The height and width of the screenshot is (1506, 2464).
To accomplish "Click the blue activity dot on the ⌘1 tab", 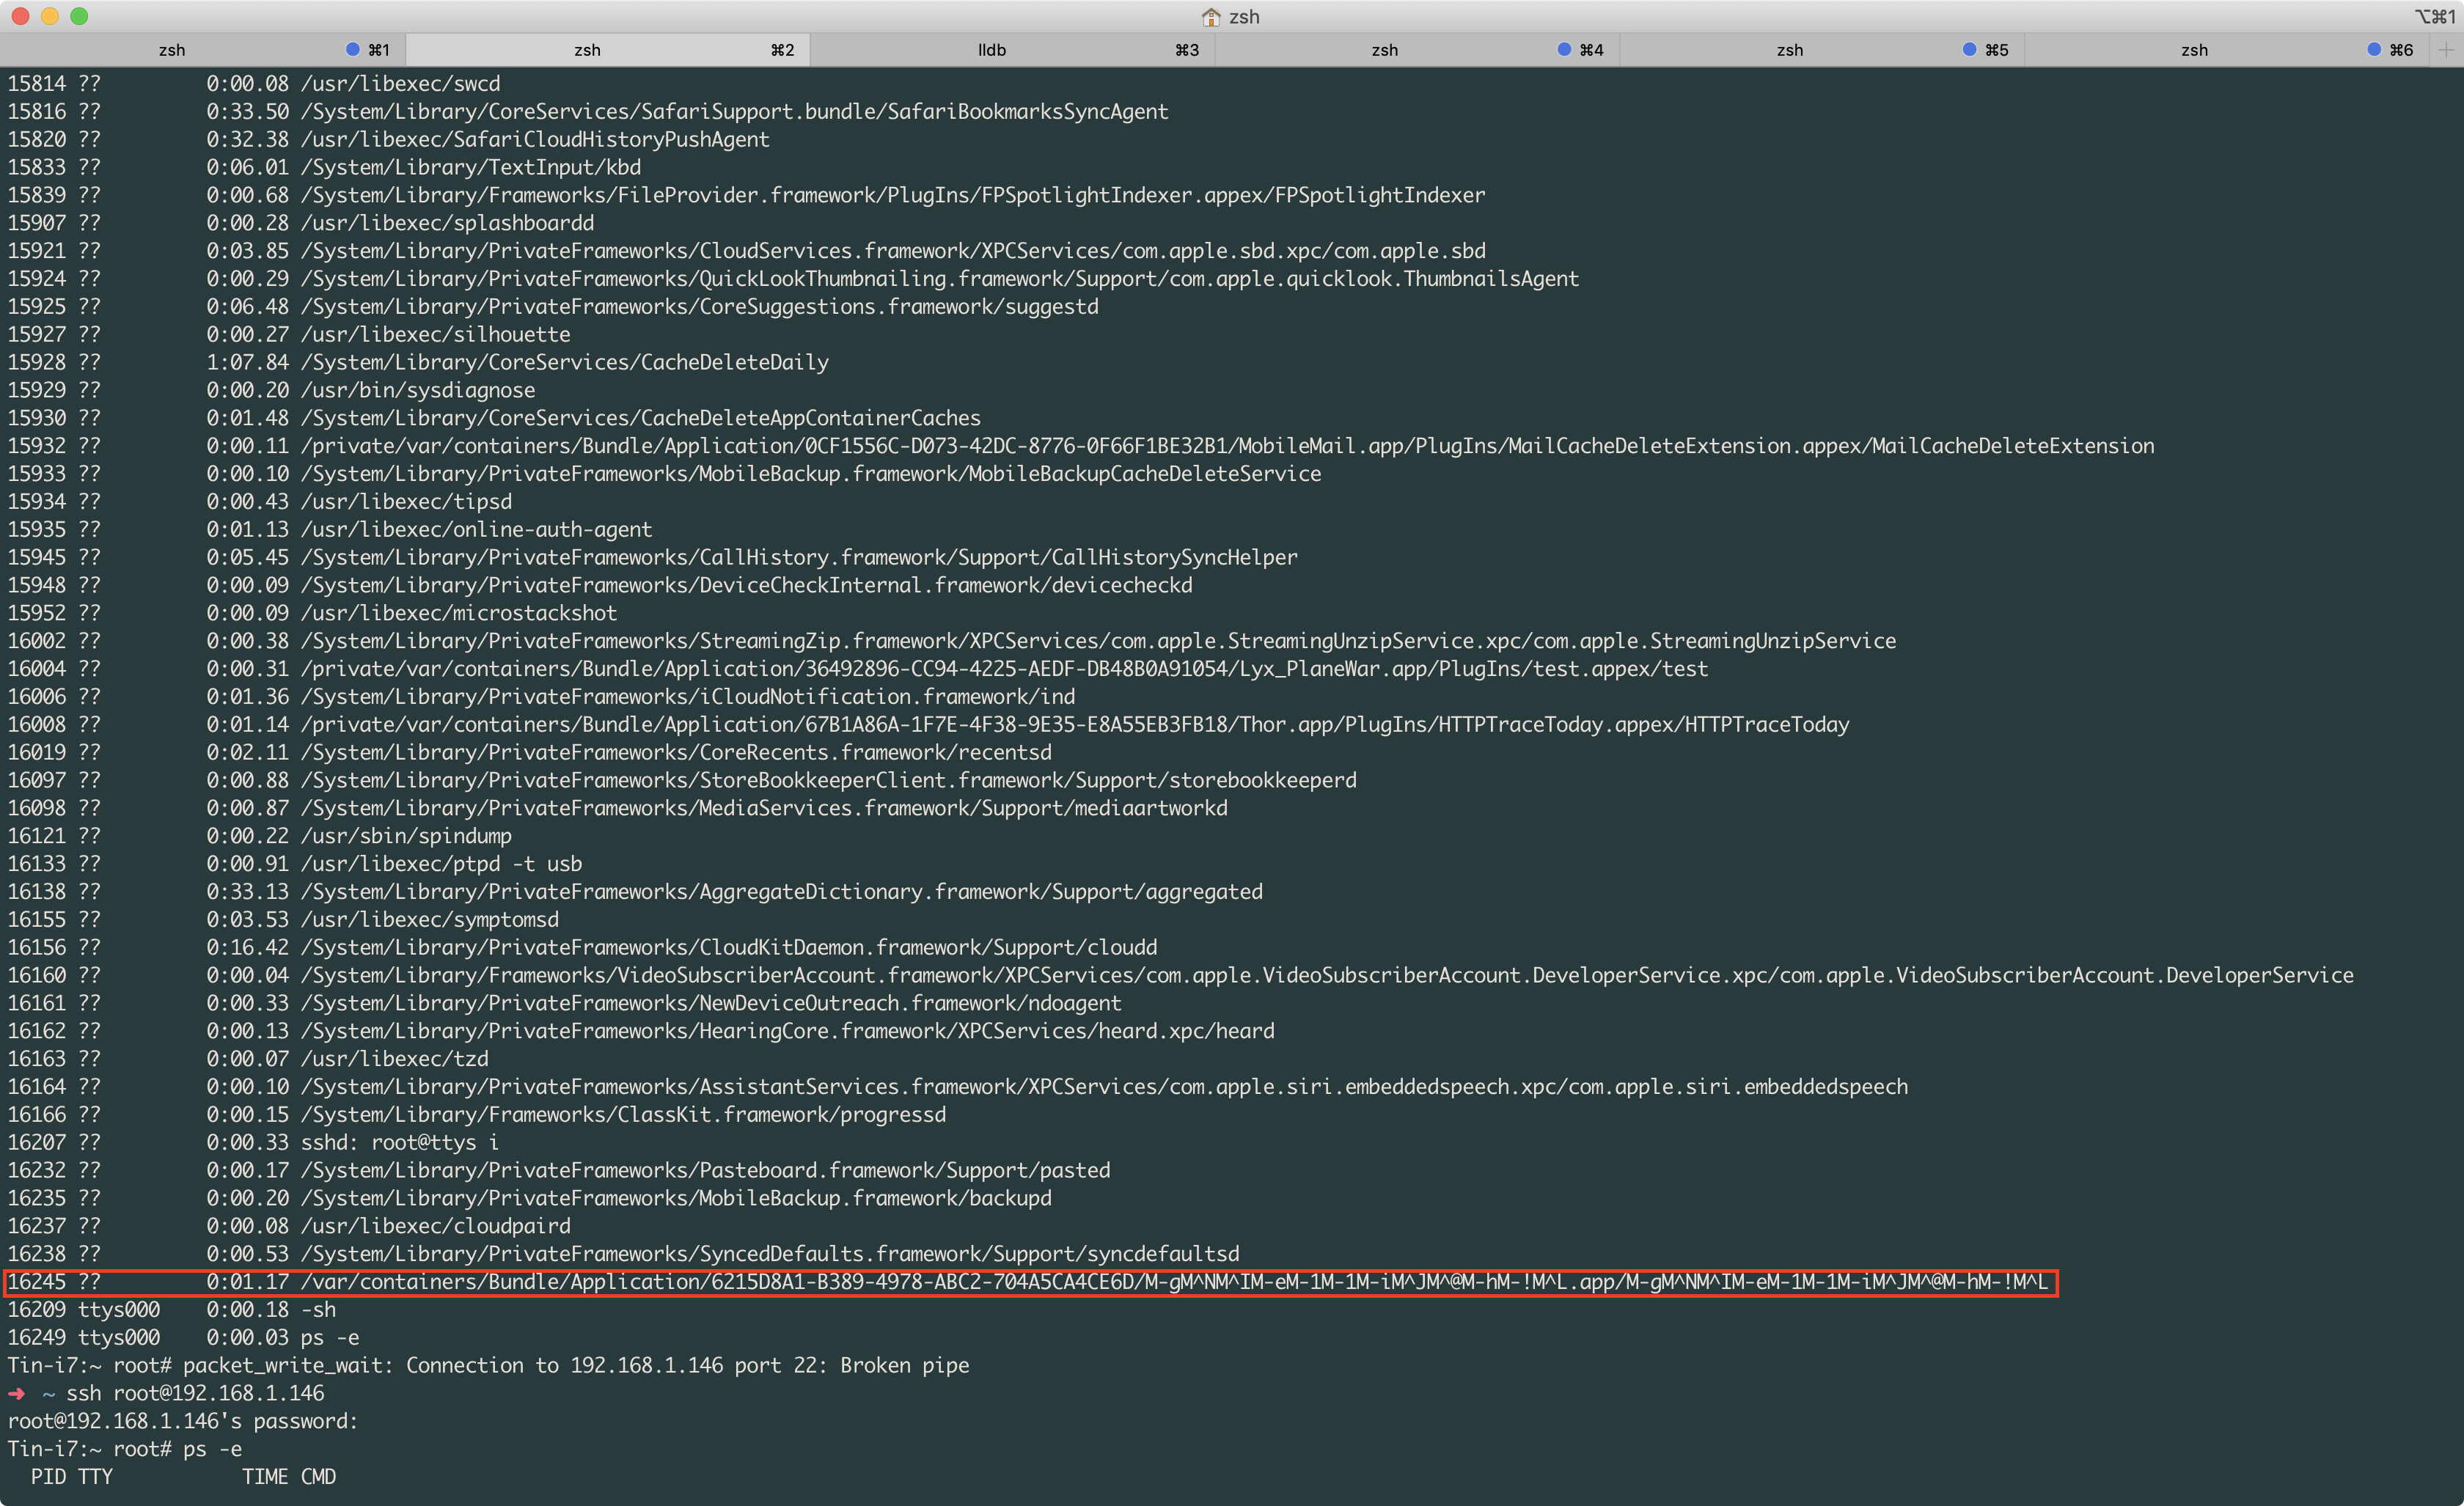I will coord(351,48).
